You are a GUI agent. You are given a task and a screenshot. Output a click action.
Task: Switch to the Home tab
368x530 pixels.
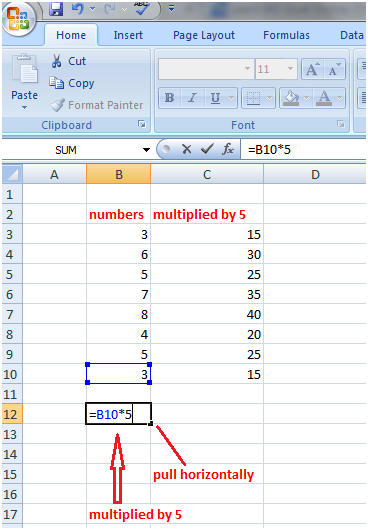click(x=71, y=35)
